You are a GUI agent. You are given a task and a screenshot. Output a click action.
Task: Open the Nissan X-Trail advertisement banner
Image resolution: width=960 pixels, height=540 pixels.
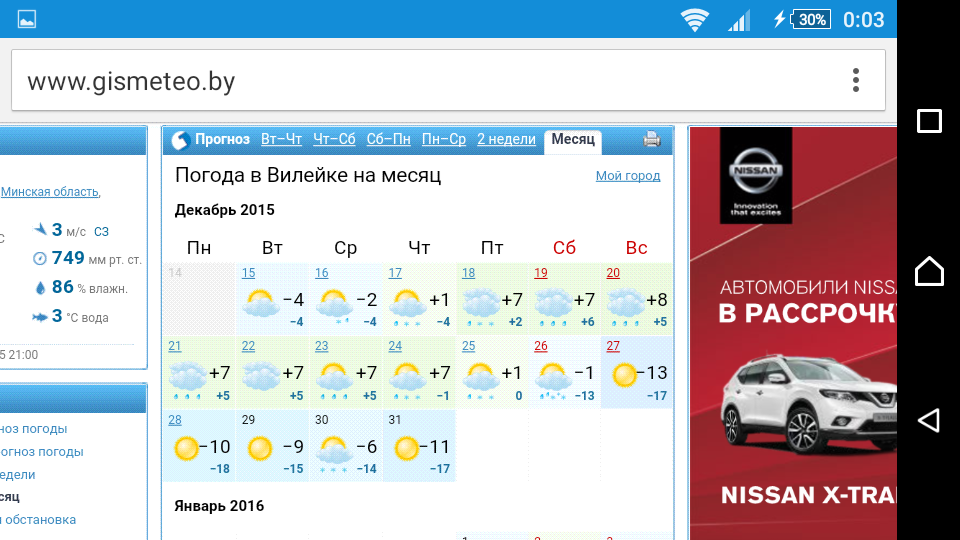(792, 330)
